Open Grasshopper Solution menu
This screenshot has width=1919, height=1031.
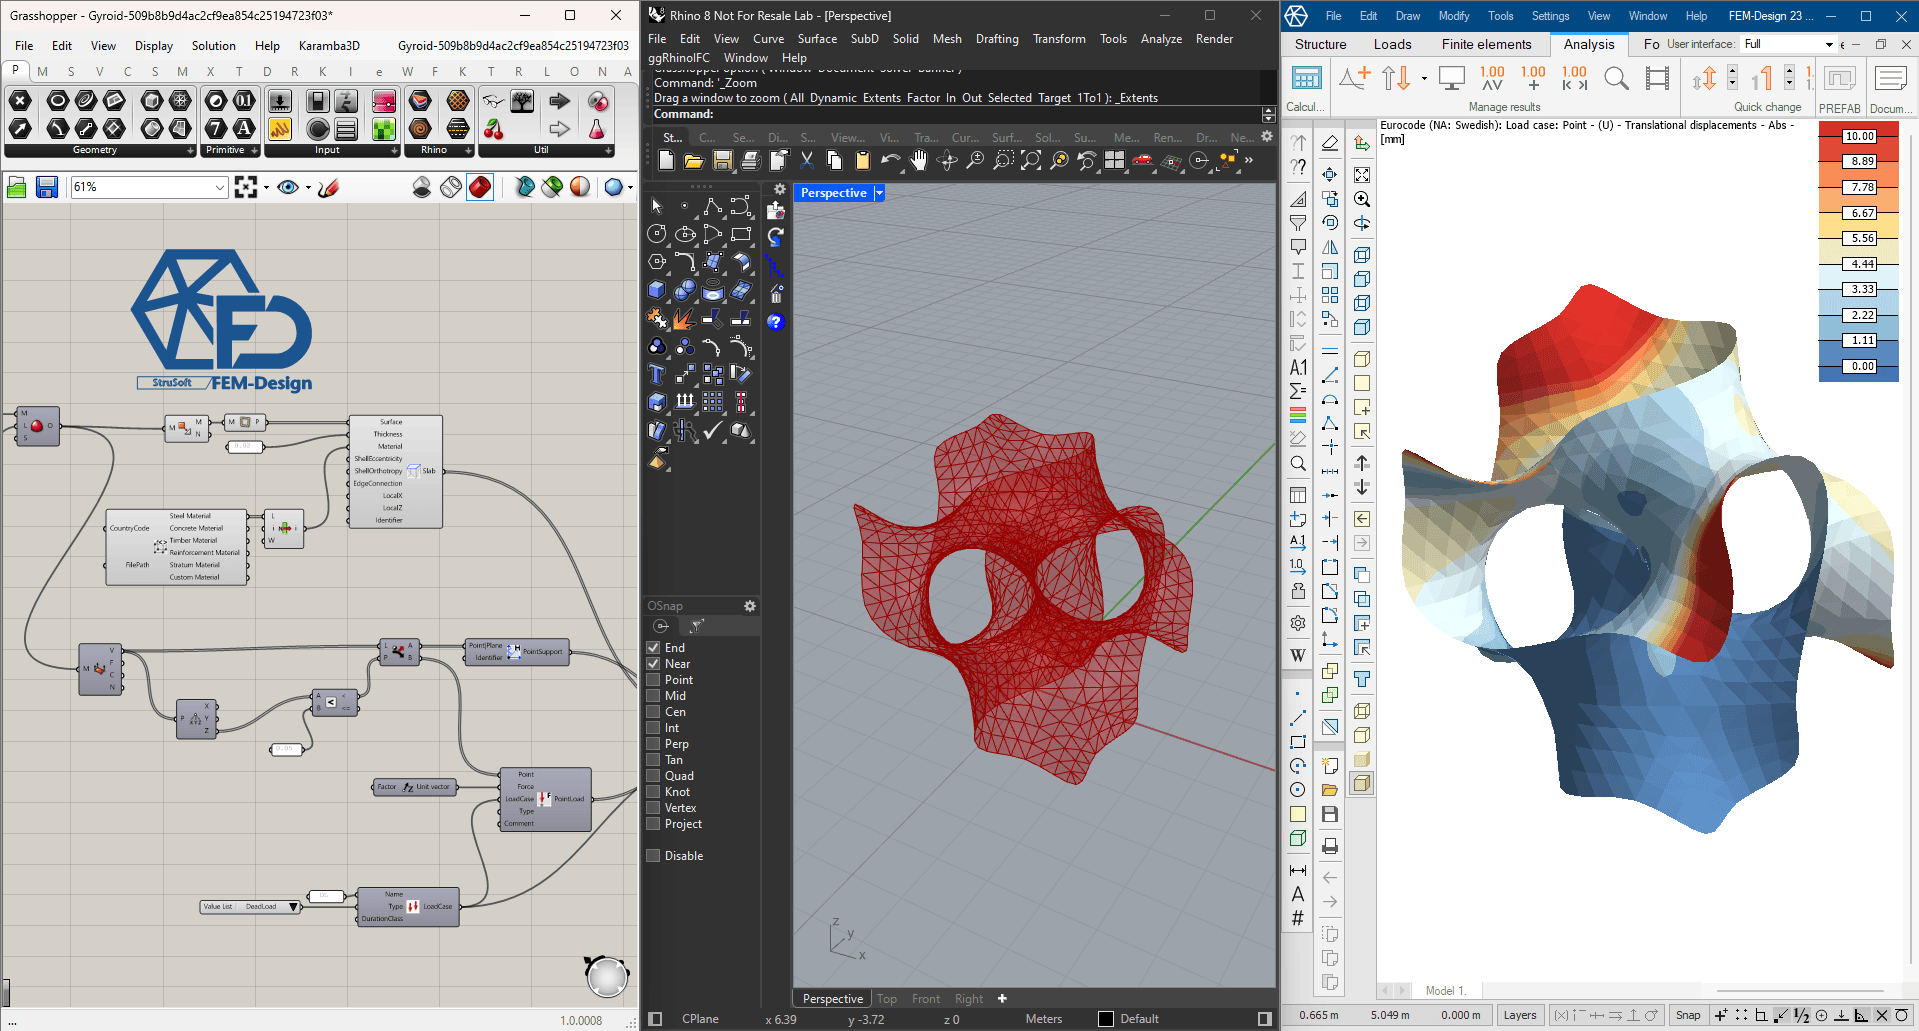pos(214,46)
